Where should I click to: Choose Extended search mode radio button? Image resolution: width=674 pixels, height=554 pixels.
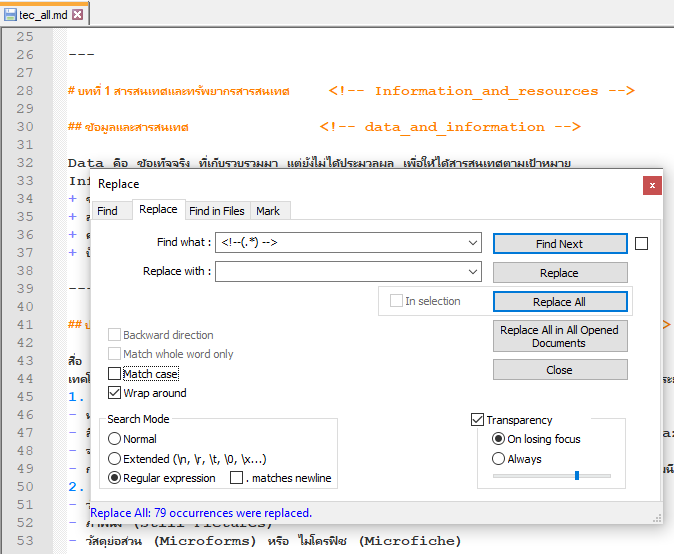[115, 459]
